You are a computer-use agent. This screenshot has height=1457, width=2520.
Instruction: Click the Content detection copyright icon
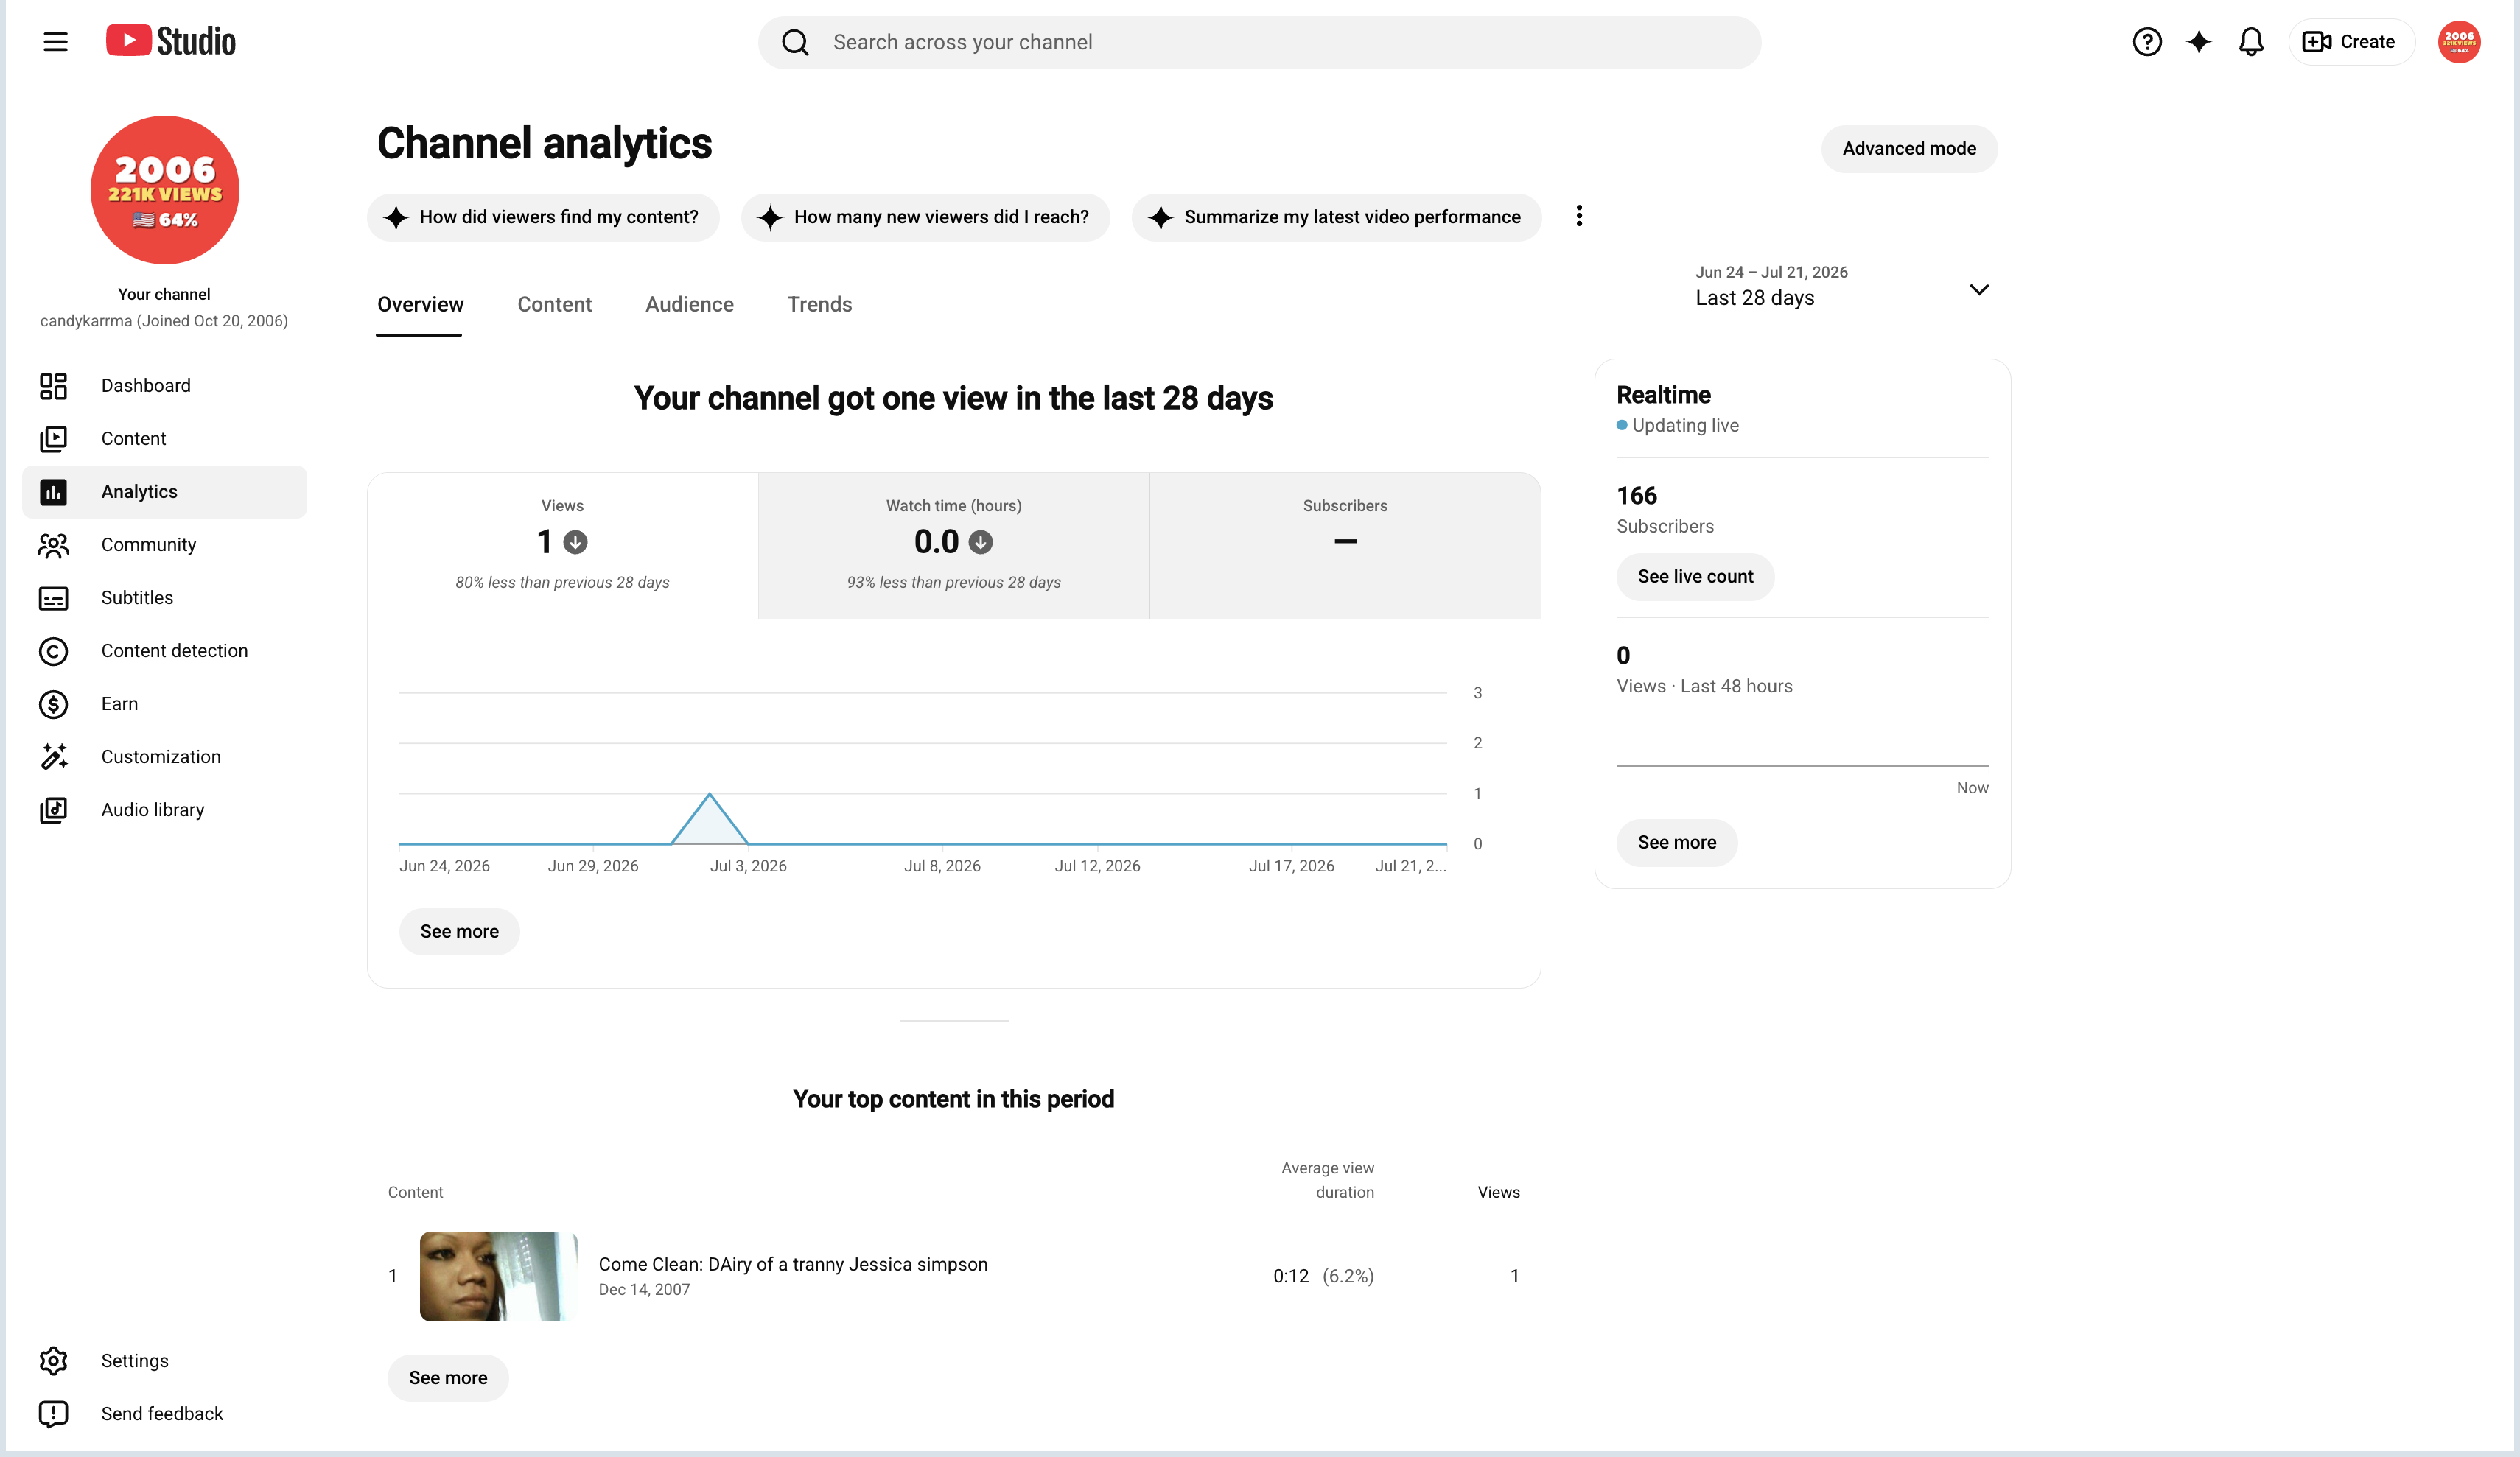pyautogui.click(x=53, y=651)
